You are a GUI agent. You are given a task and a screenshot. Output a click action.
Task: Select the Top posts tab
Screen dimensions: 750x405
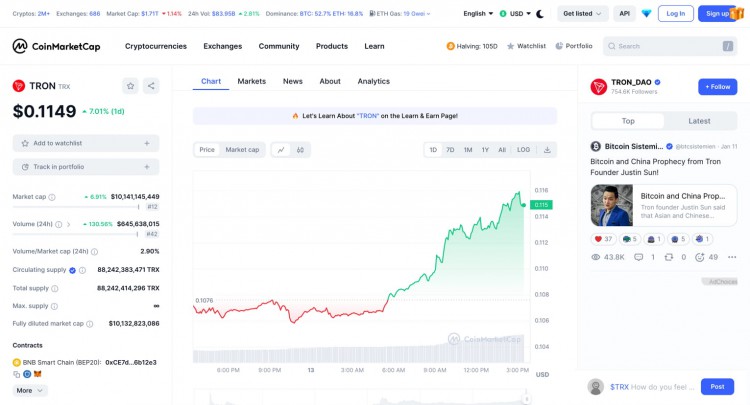coord(628,121)
